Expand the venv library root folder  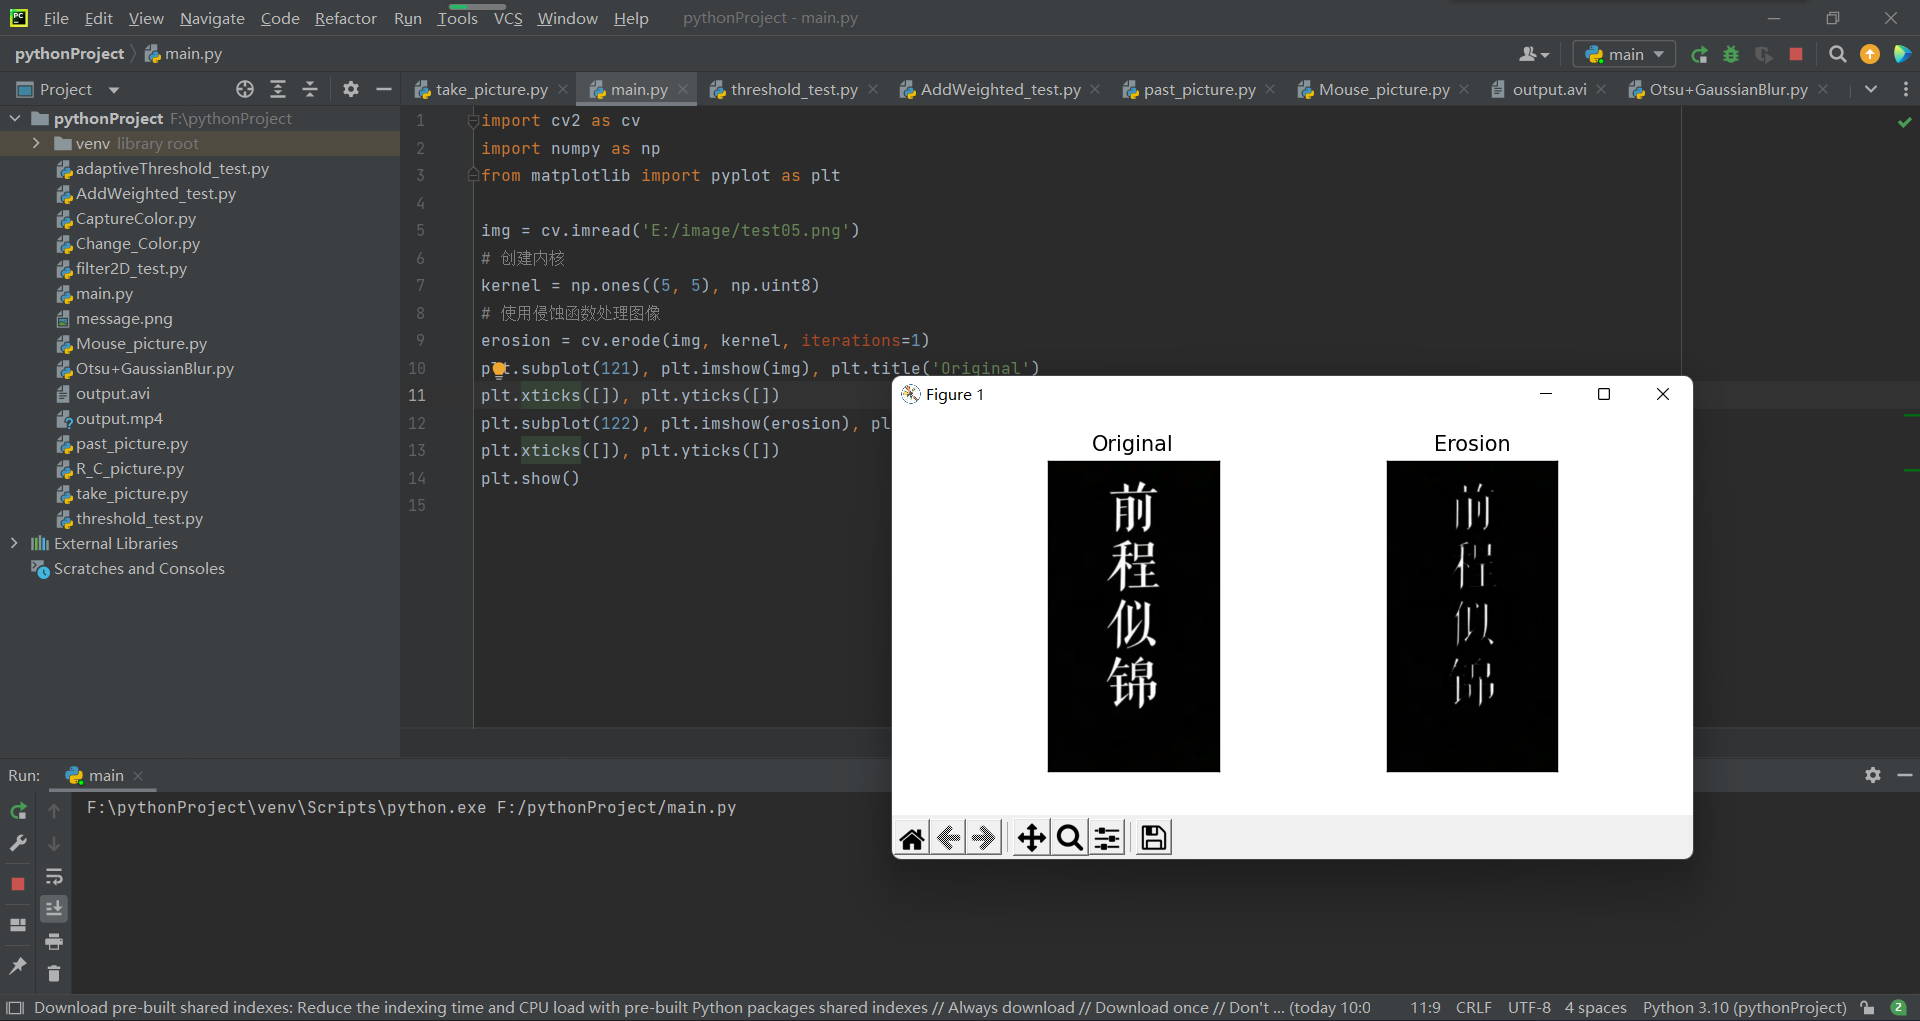[x=36, y=143]
